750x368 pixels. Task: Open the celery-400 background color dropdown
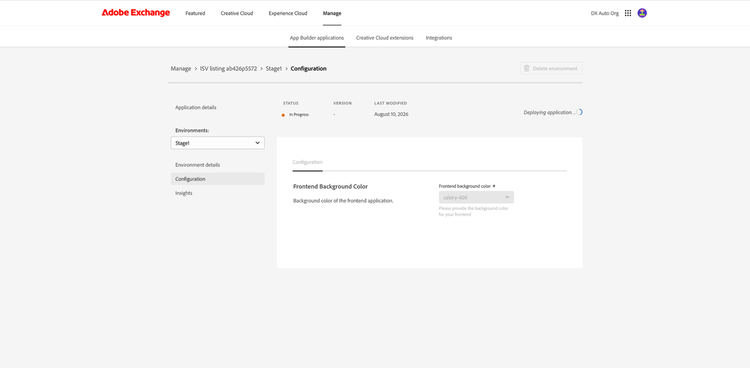pyautogui.click(x=476, y=197)
